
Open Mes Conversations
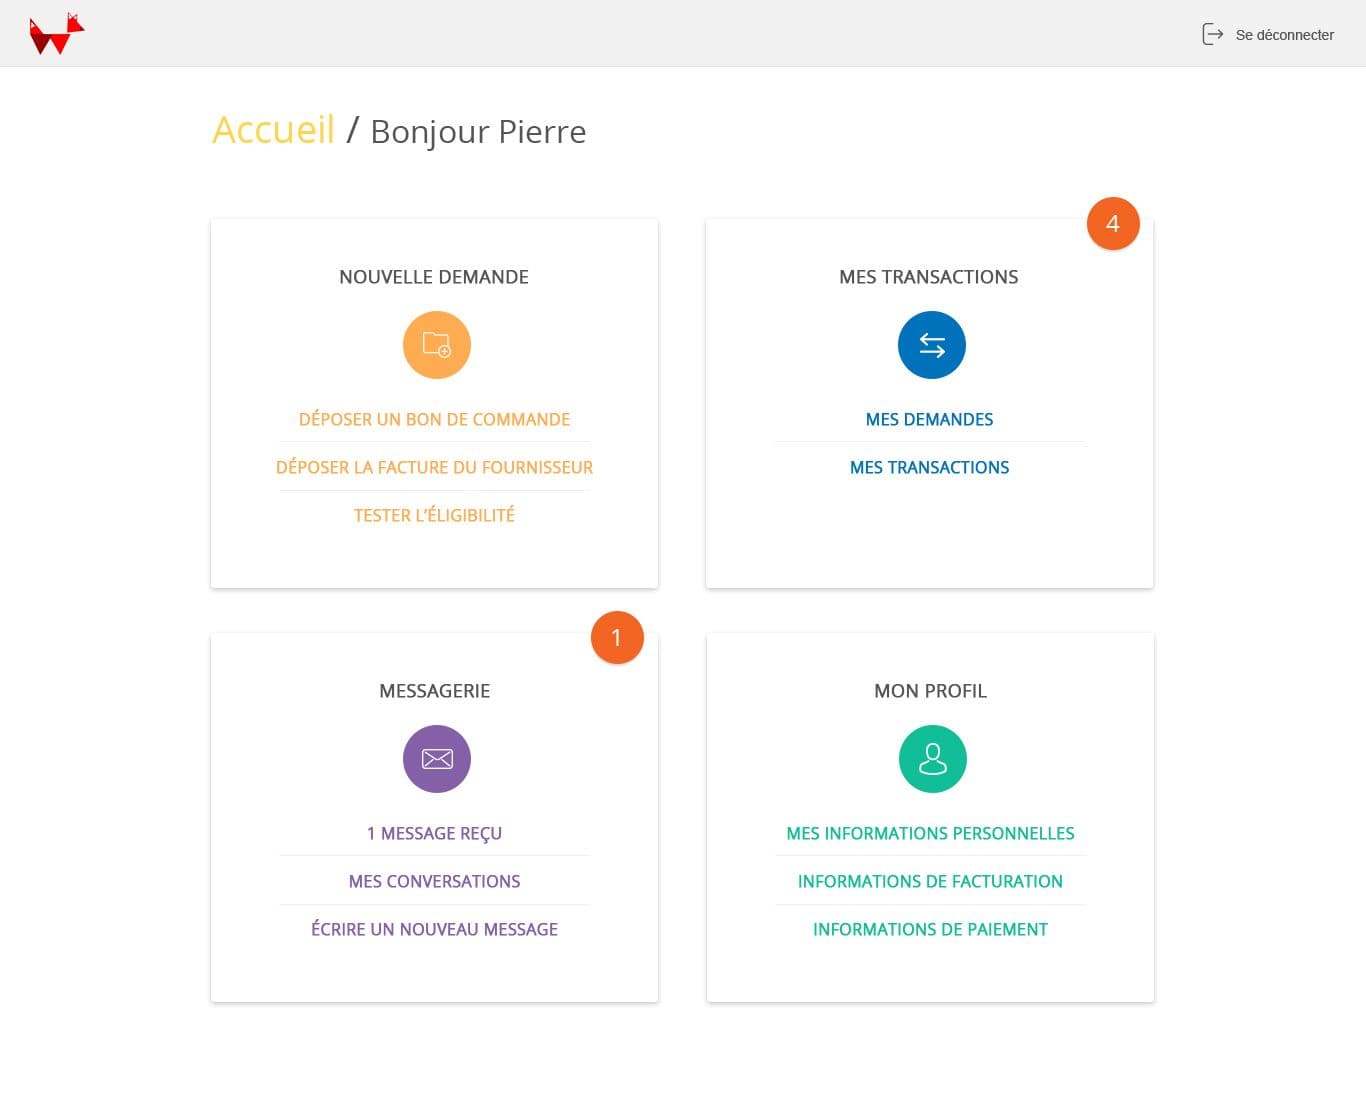click(x=434, y=882)
